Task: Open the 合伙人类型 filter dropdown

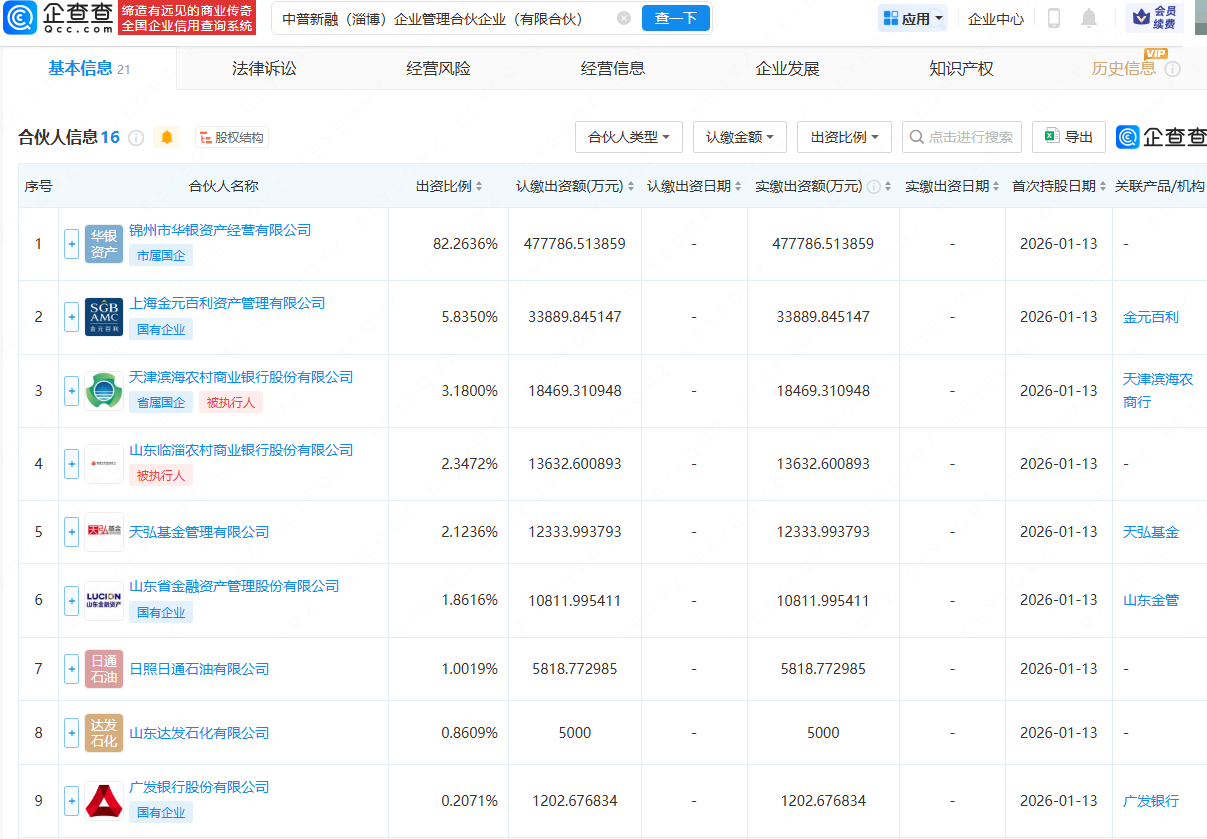Action: point(629,137)
